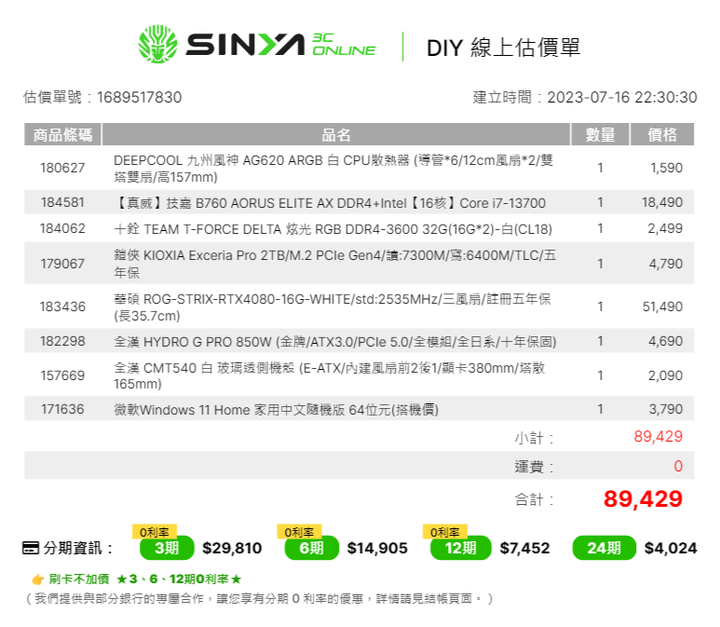Click the DEEPCOOL AG620 ARGB cooler name
The image size is (720, 627).
[x=333, y=169]
